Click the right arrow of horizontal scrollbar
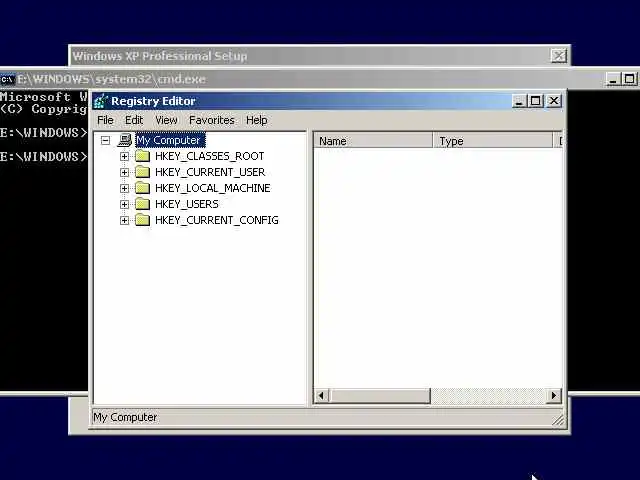 pyautogui.click(x=553, y=396)
